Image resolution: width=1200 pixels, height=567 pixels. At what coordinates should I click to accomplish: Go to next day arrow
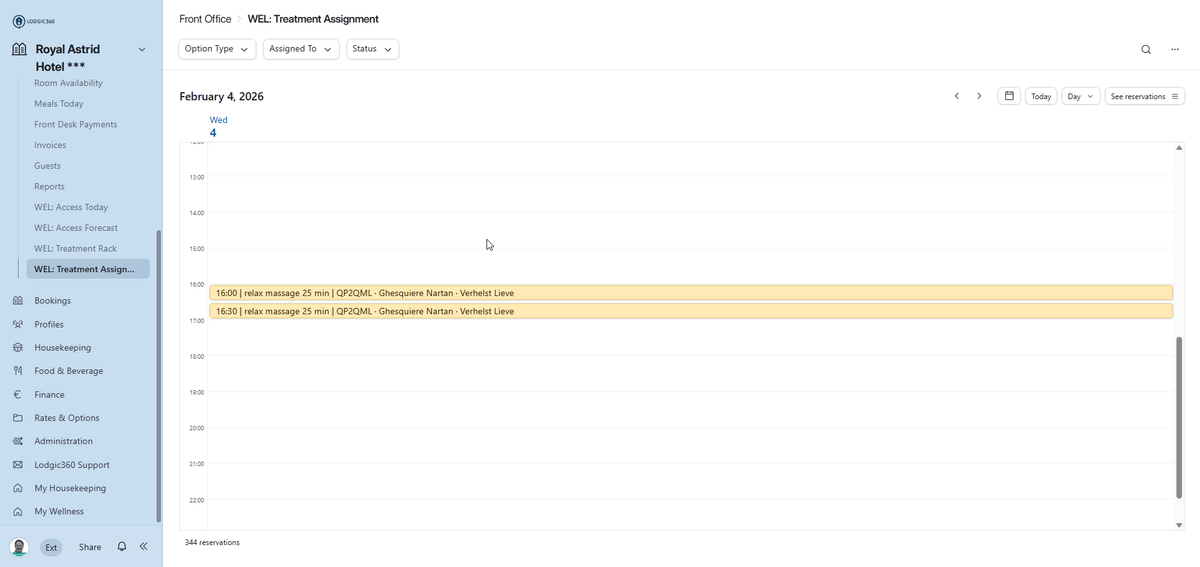[x=979, y=96]
